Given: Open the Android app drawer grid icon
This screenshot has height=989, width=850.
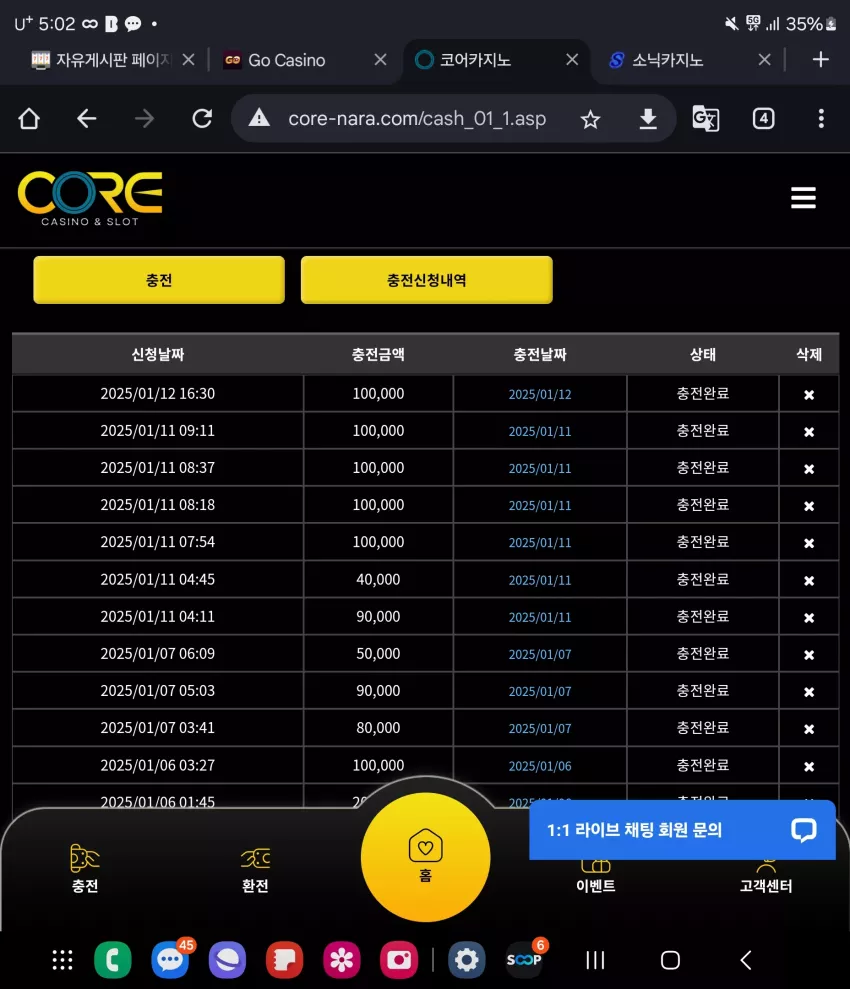Looking at the screenshot, I should pos(62,960).
